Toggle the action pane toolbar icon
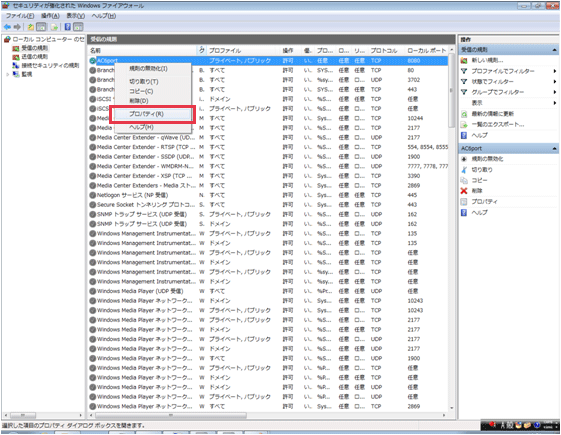The image size is (561, 435). point(78,27)
